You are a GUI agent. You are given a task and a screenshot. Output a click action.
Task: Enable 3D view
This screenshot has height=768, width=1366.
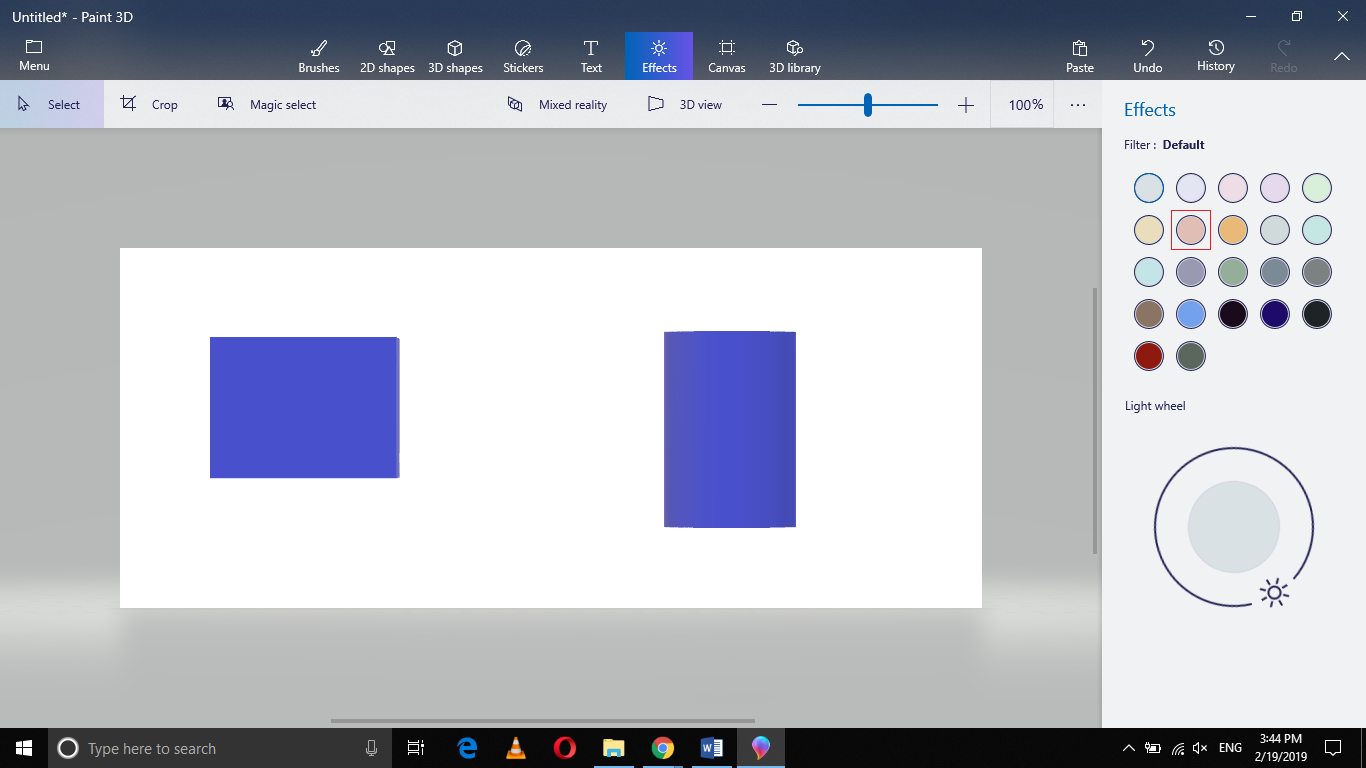coord(685,104)
